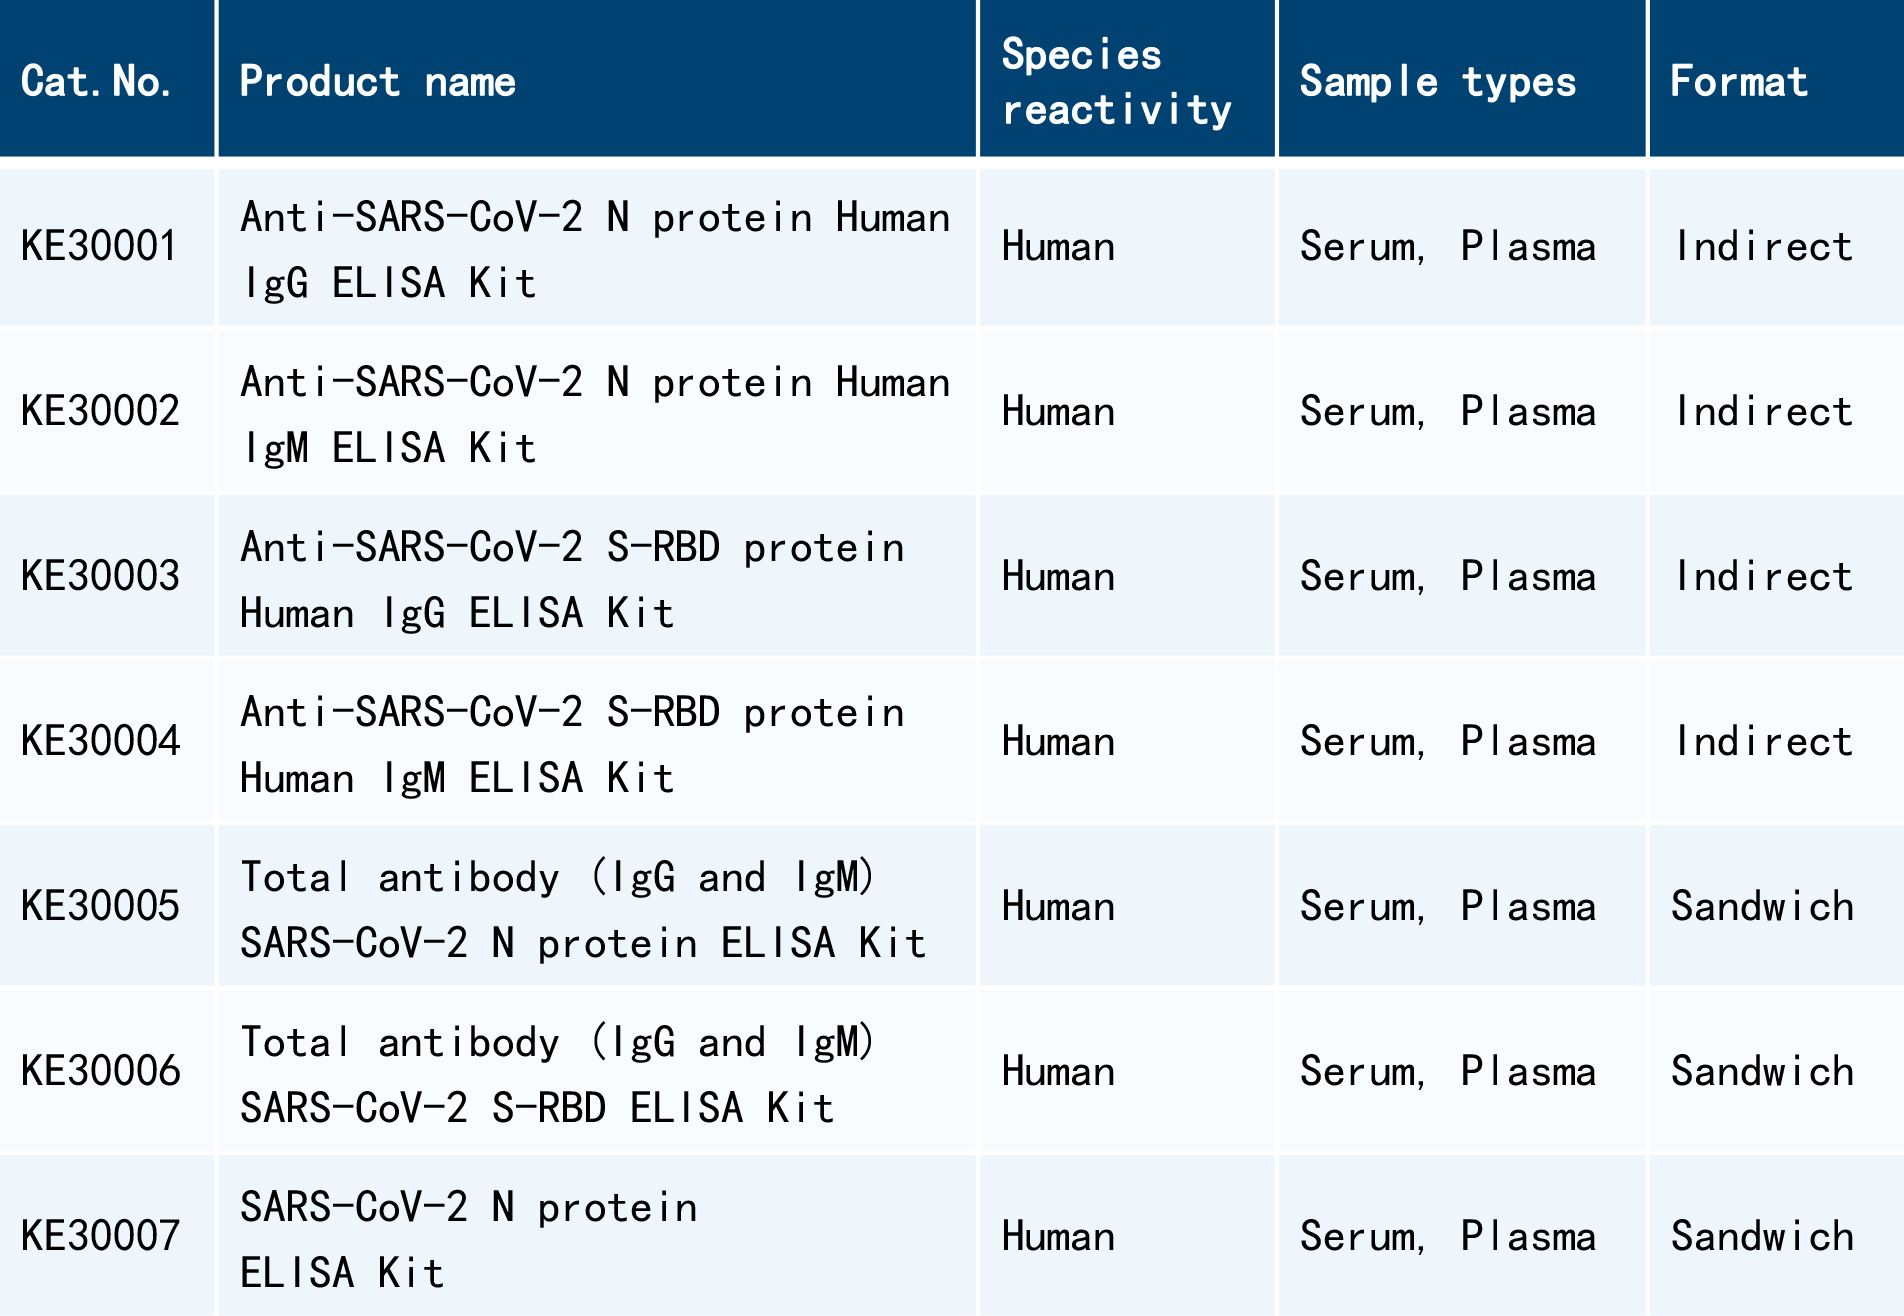Select Total antibody S-RBD ELISA Kit
Image resolution: width=1904 pixels, height=1316 pixels.
click(558, 1074)
